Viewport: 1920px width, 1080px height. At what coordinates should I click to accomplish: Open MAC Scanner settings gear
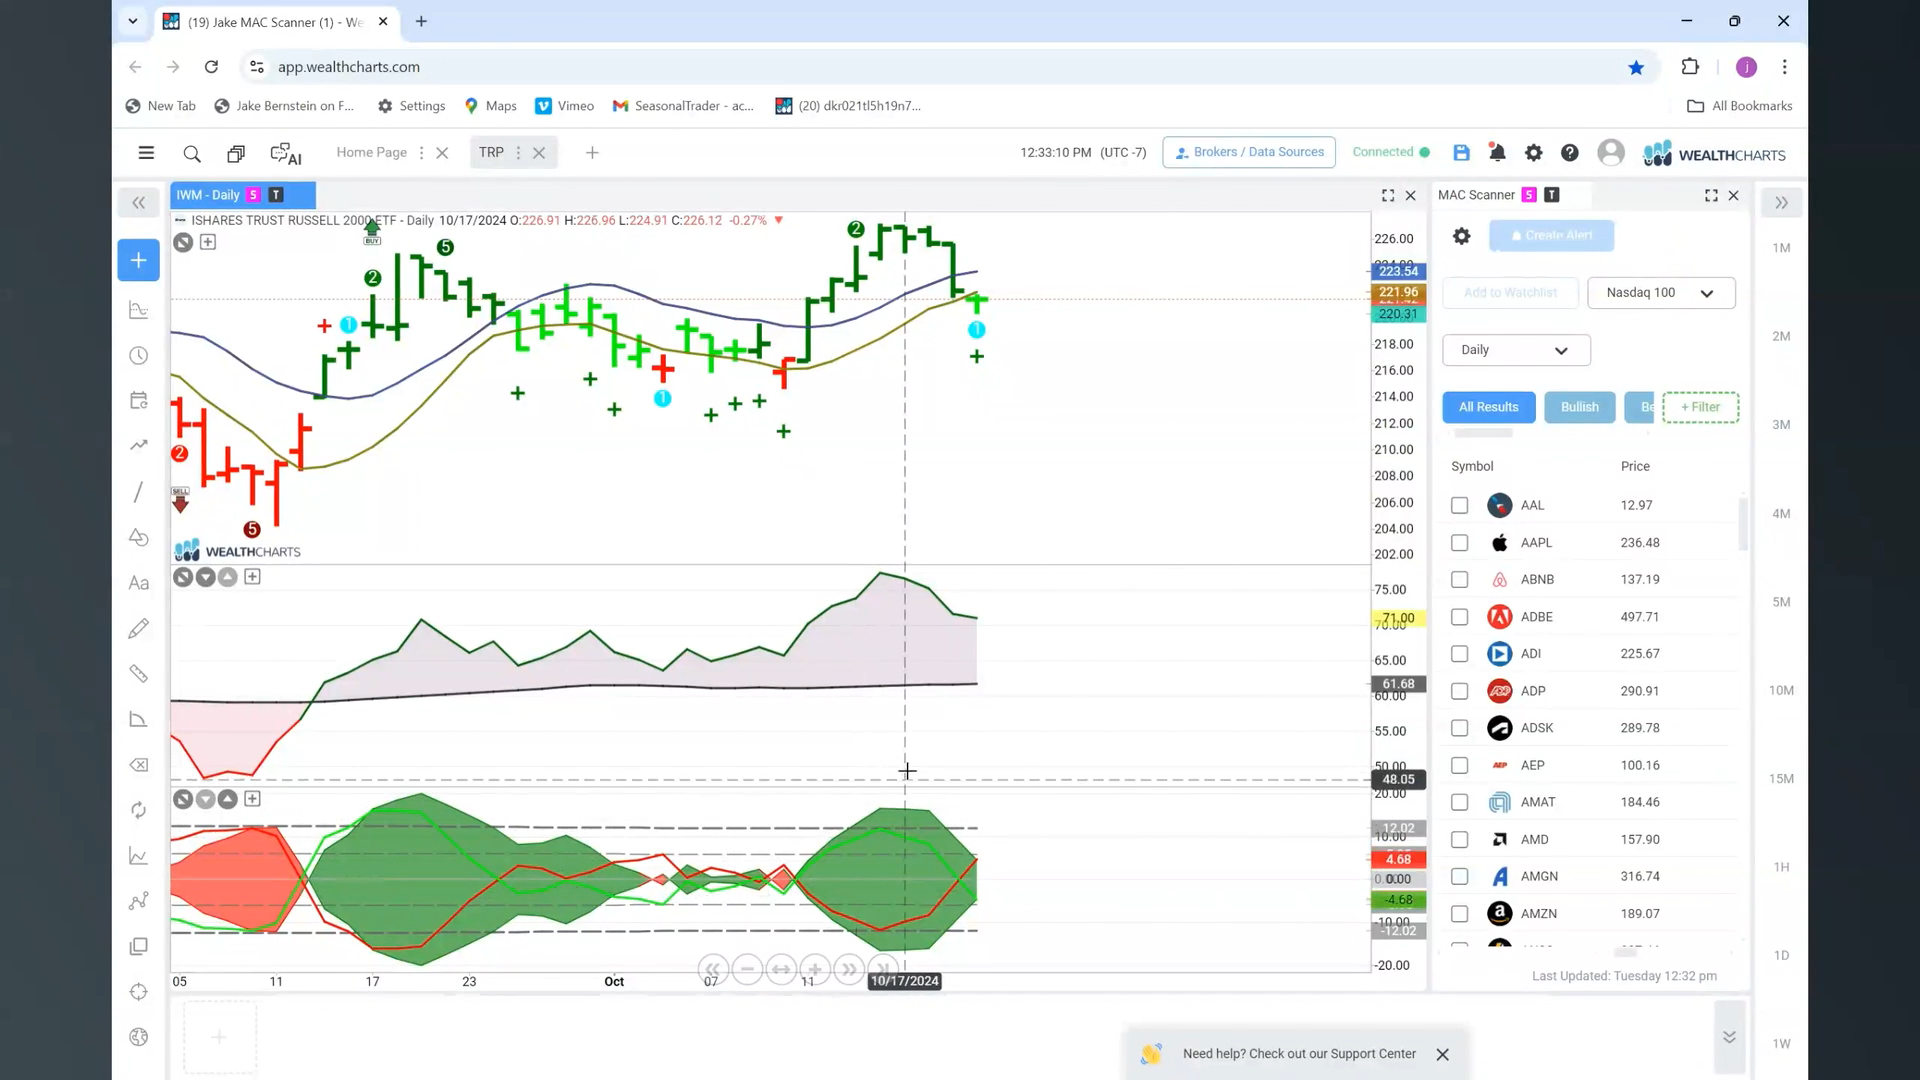point(1461,236)
